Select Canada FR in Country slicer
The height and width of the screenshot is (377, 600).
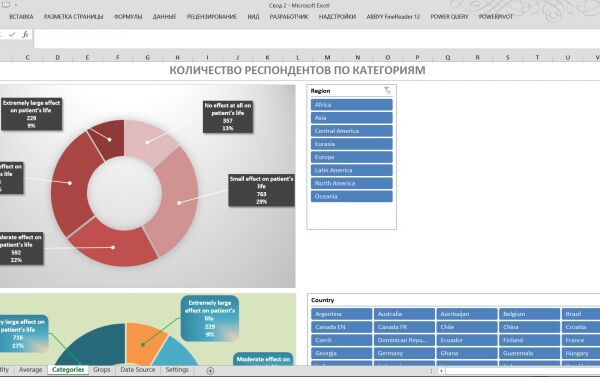coord(404,327)
